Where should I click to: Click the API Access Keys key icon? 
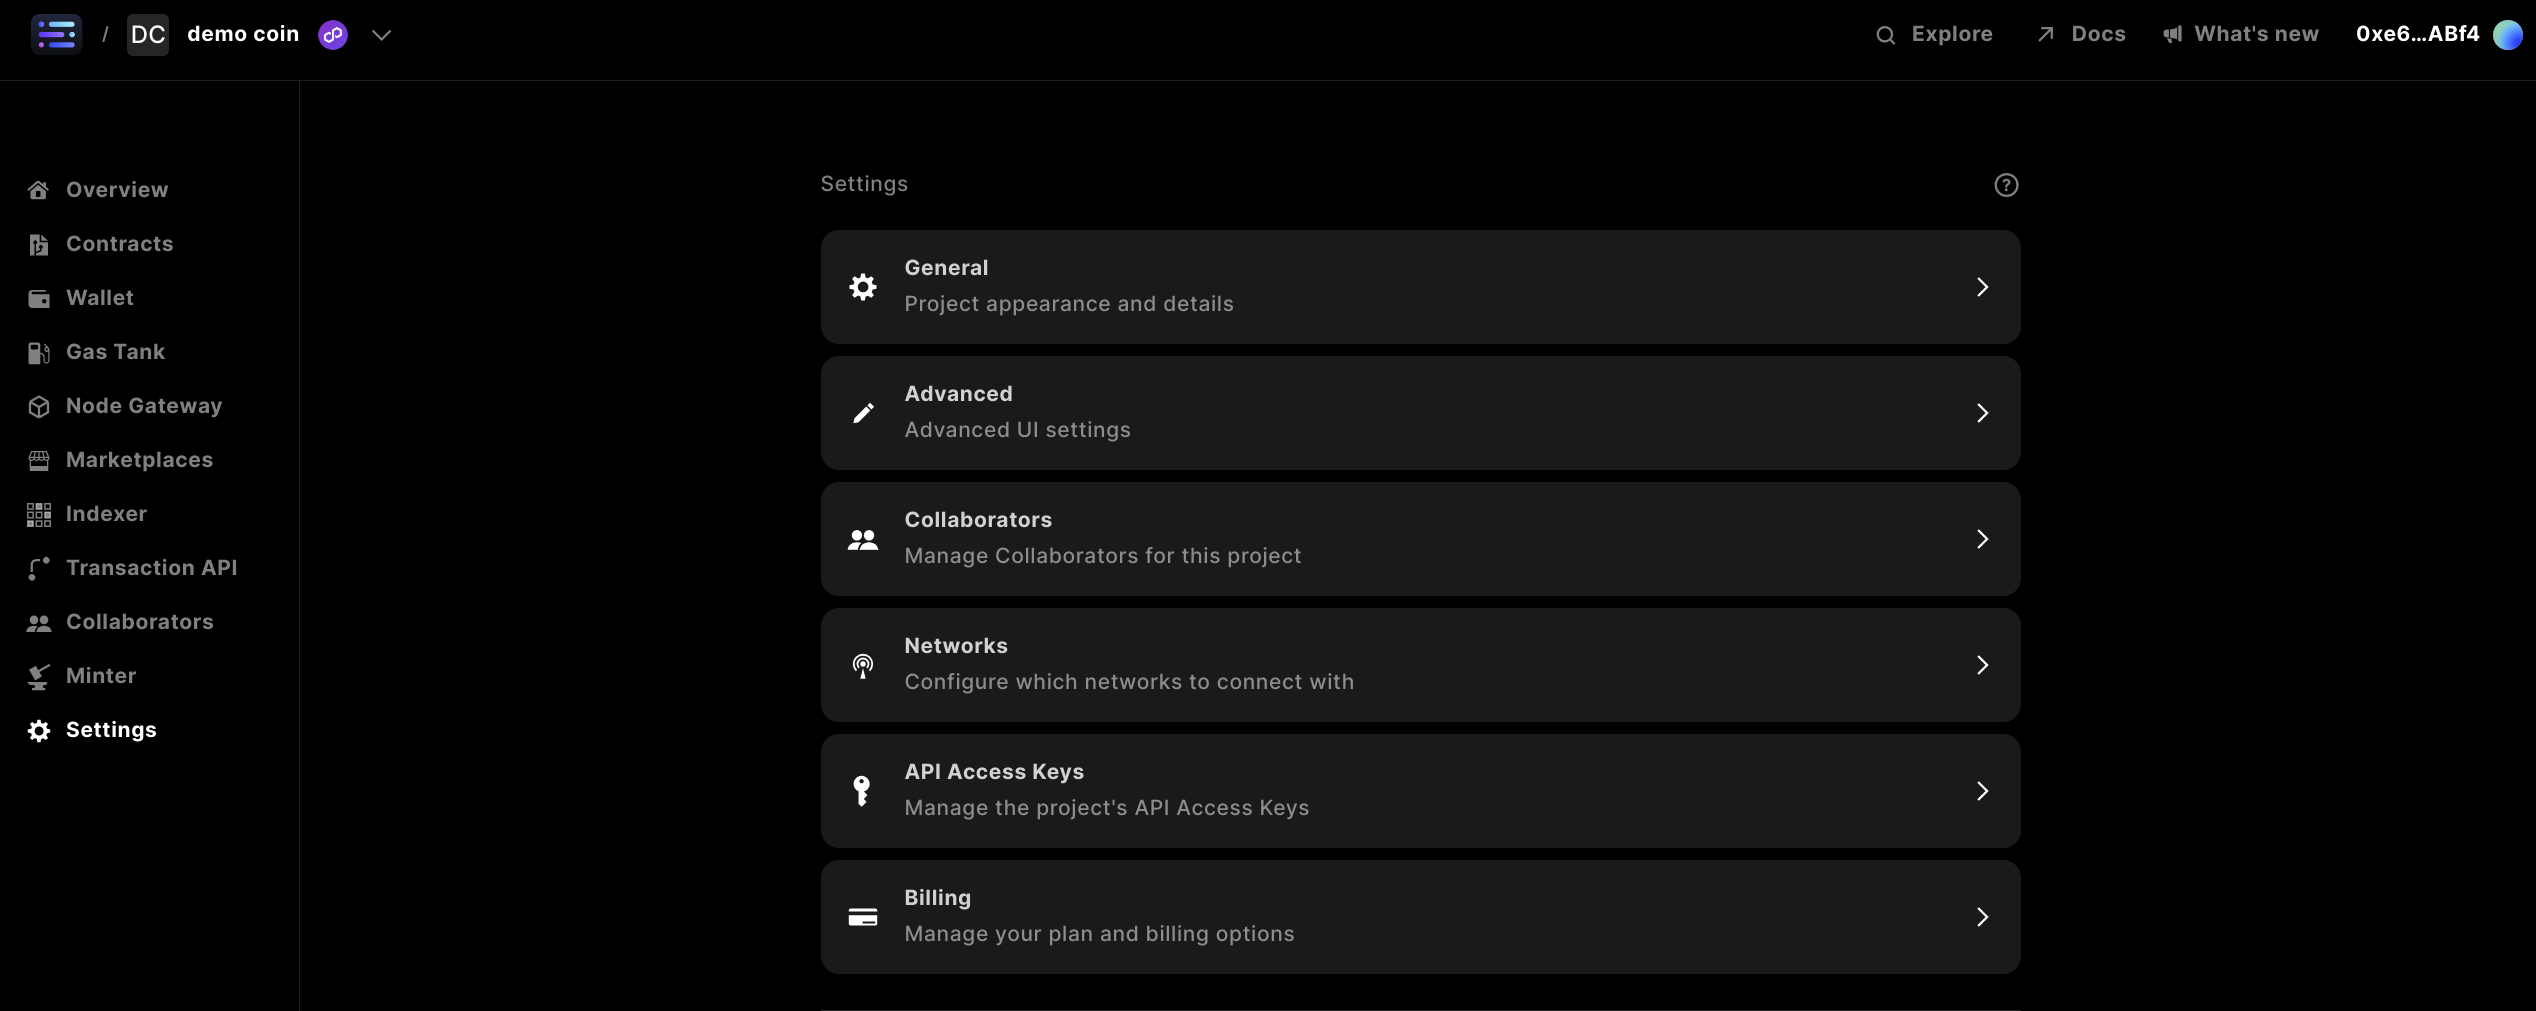862,790
